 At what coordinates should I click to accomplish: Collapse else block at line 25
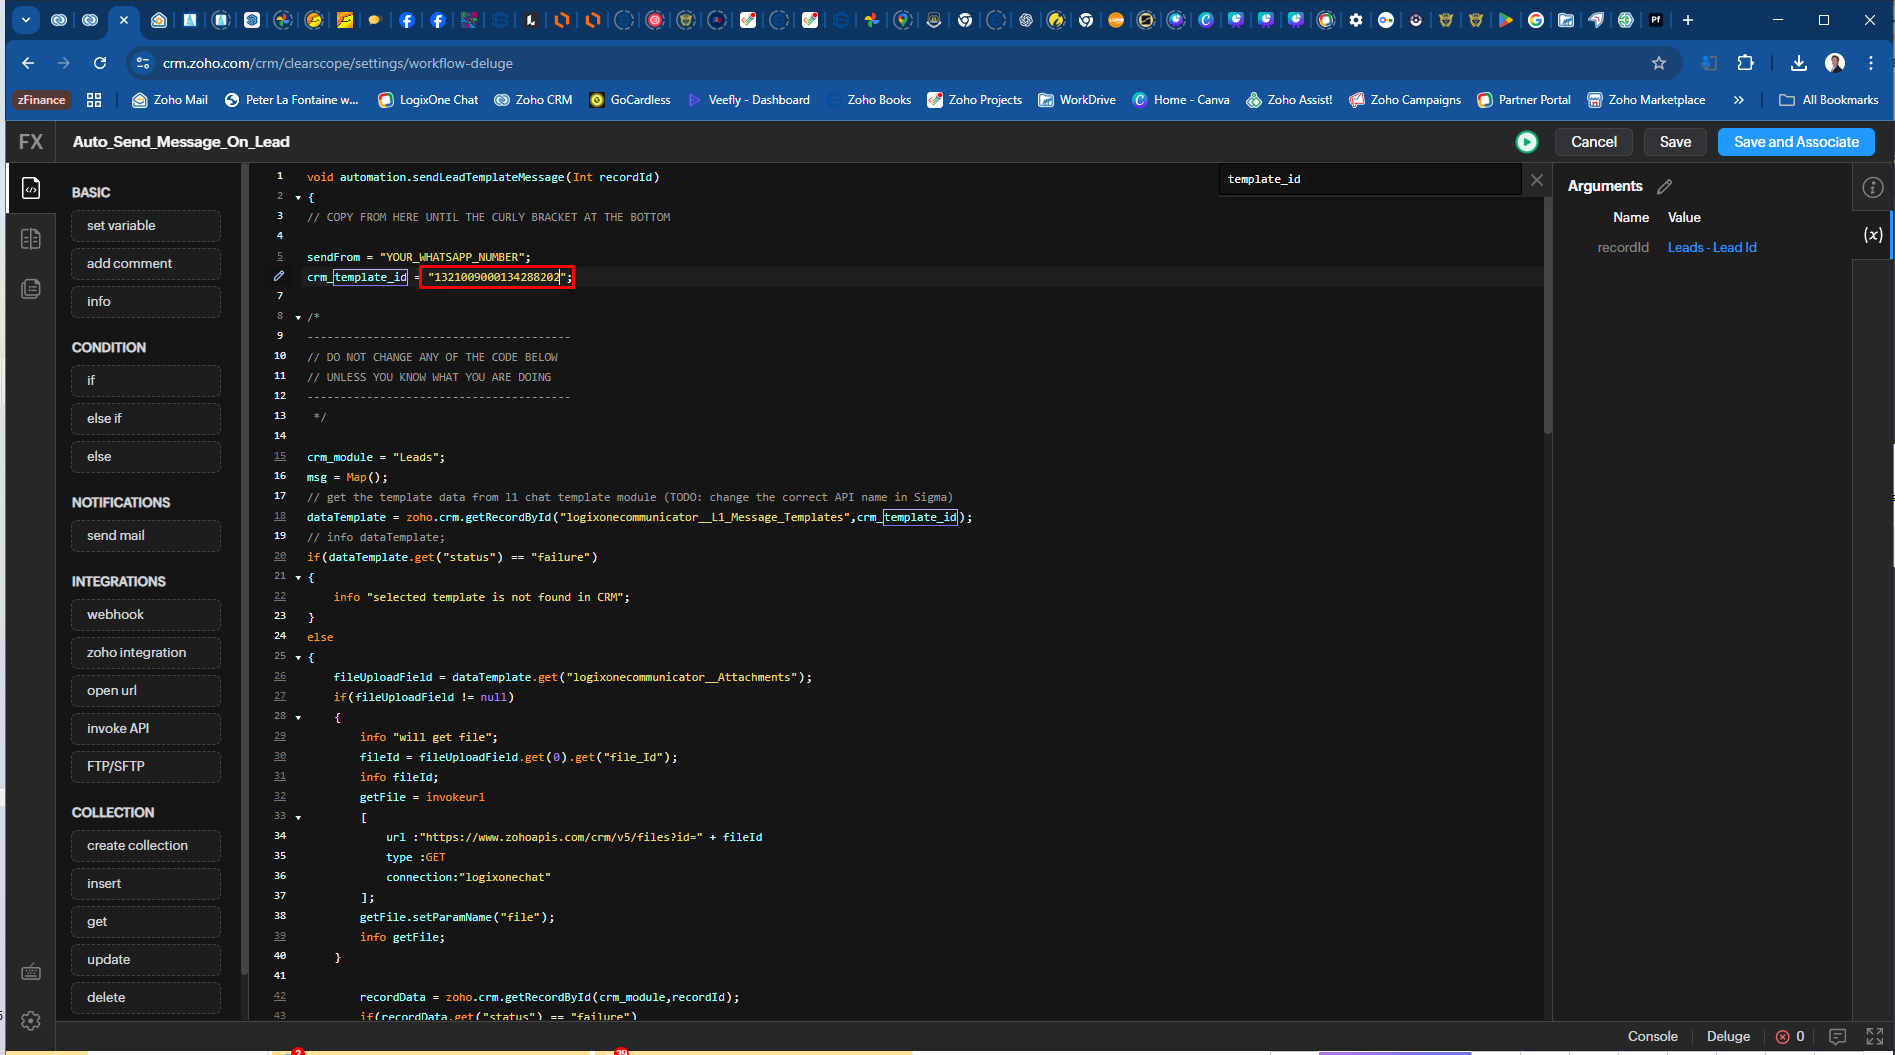[x=298, y=658]
